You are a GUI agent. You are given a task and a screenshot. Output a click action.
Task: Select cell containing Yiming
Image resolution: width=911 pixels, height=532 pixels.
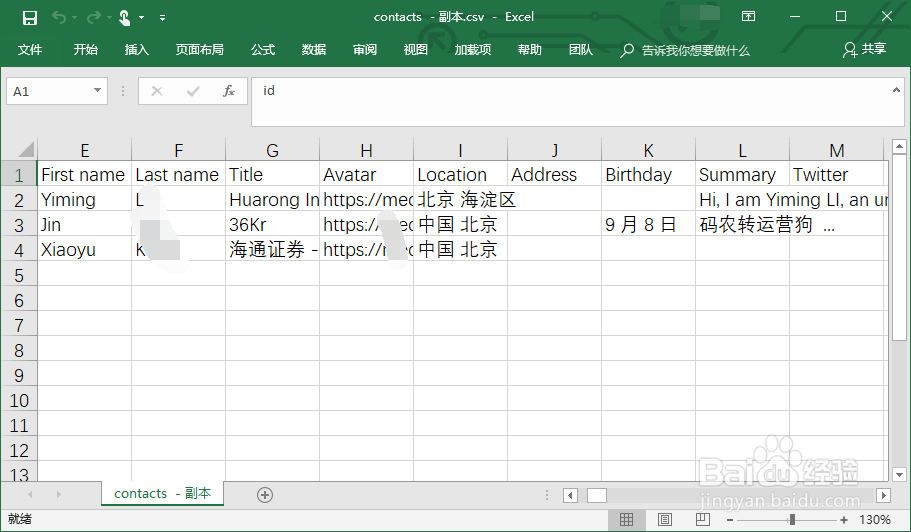click(85, 199)
